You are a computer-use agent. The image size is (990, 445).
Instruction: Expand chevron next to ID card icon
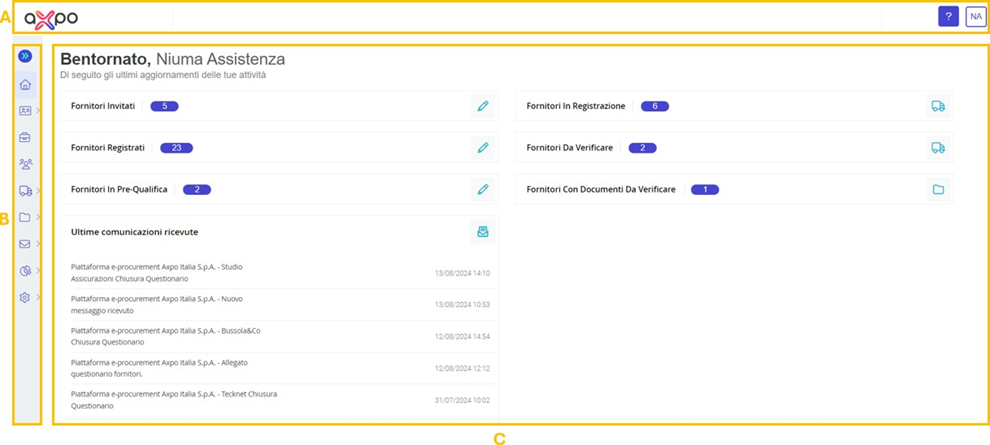[38, 111]
